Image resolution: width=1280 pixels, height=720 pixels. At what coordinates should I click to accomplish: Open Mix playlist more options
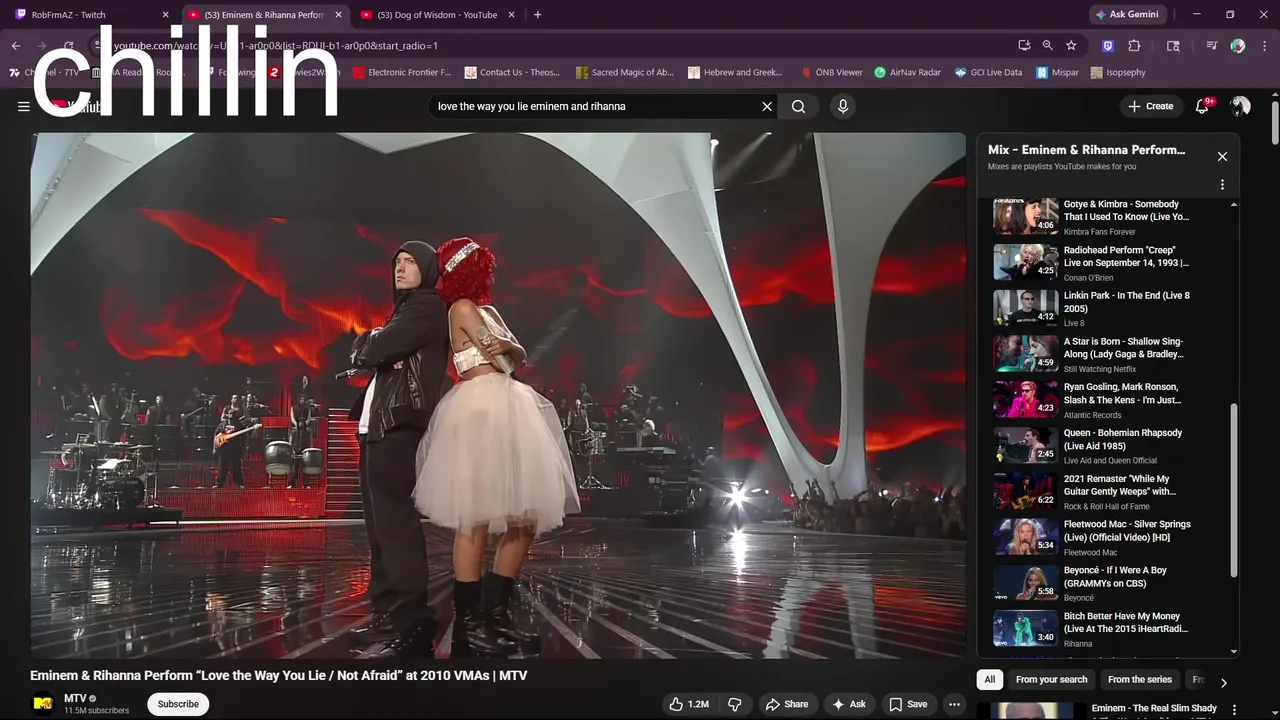1222,185
